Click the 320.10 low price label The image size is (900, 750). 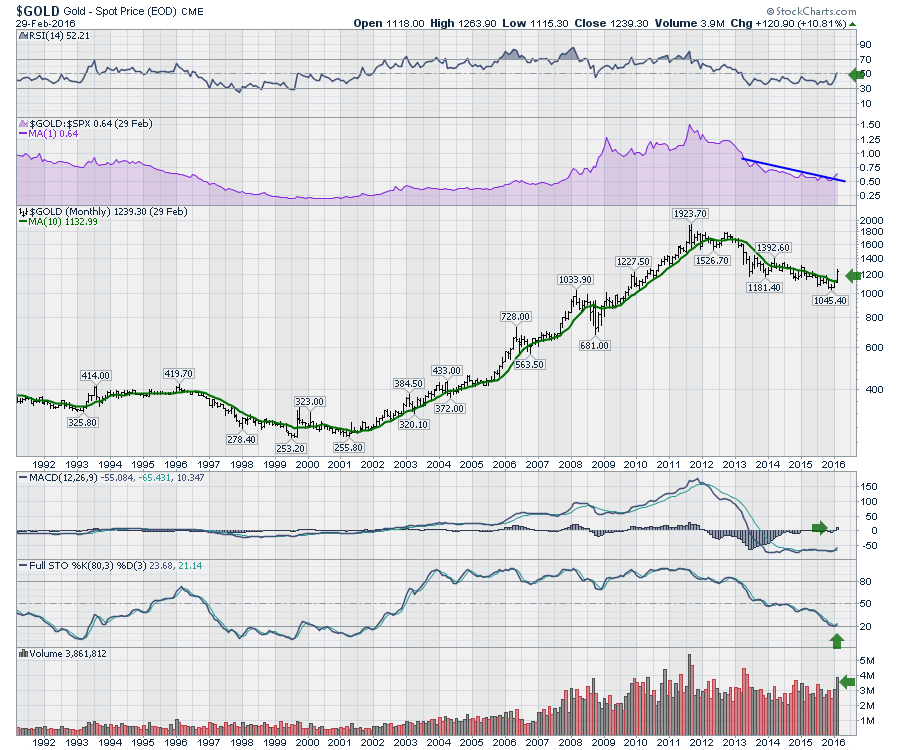pos(413,425)
